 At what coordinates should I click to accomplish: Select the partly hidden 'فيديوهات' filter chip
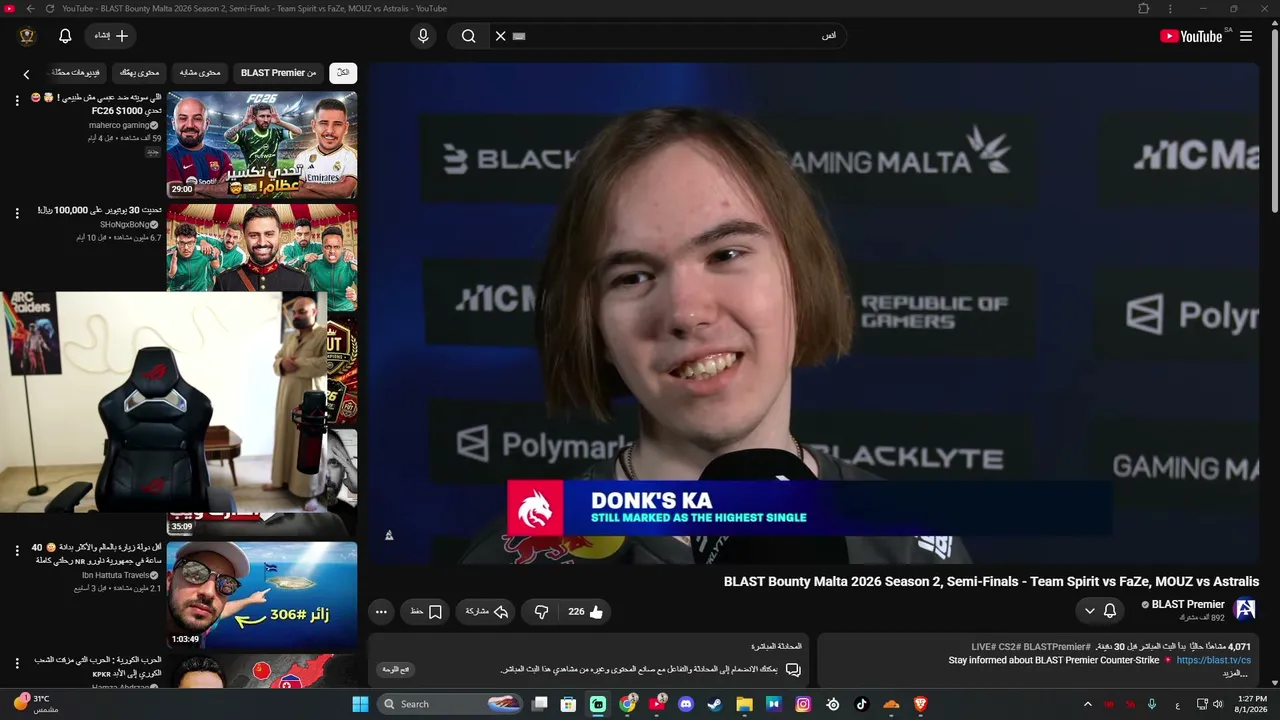click(x=76, y=73)
